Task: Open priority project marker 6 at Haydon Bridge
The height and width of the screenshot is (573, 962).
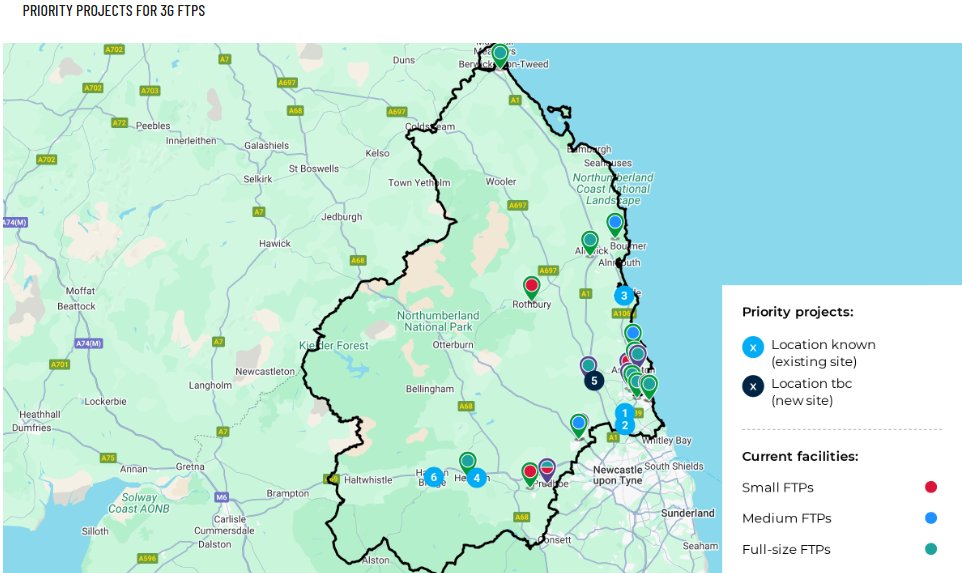Action: coord(434,477)
